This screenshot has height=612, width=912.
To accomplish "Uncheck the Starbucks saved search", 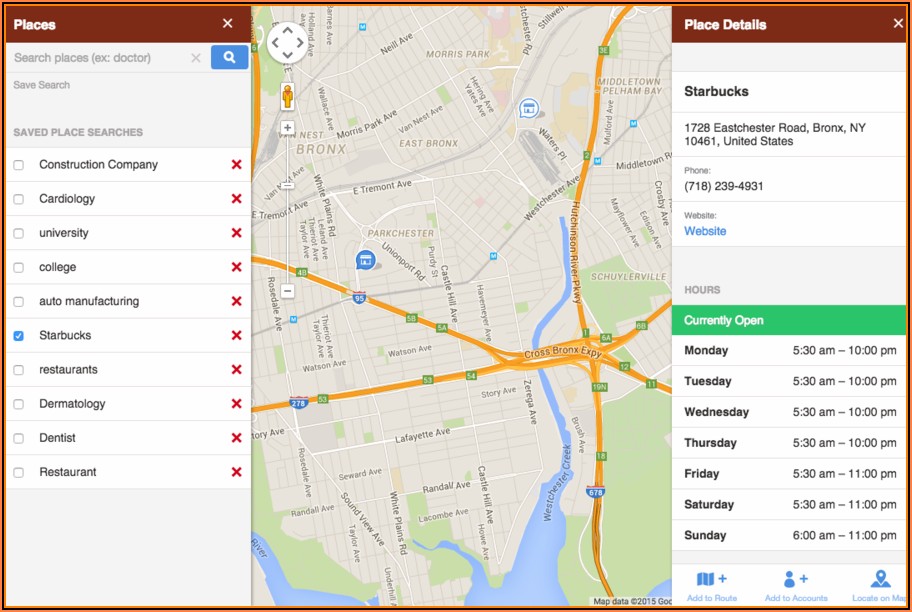I will 19,336.
